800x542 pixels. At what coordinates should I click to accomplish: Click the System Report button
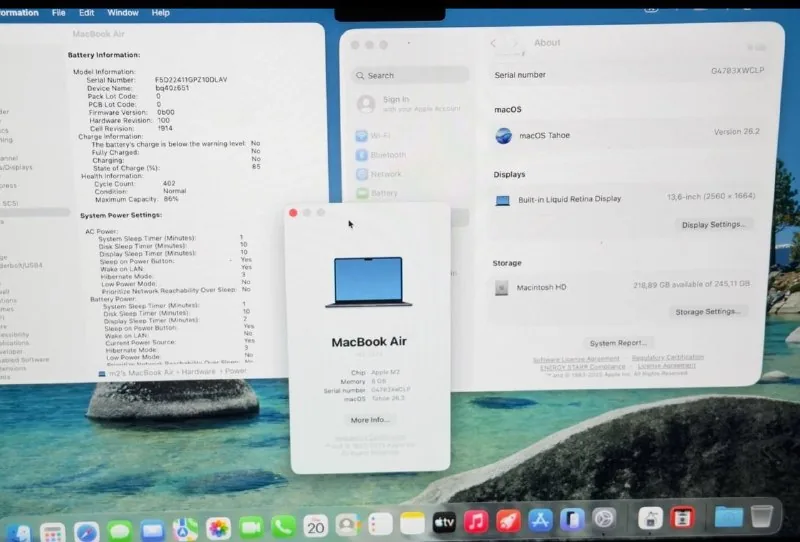pos(618,343)
